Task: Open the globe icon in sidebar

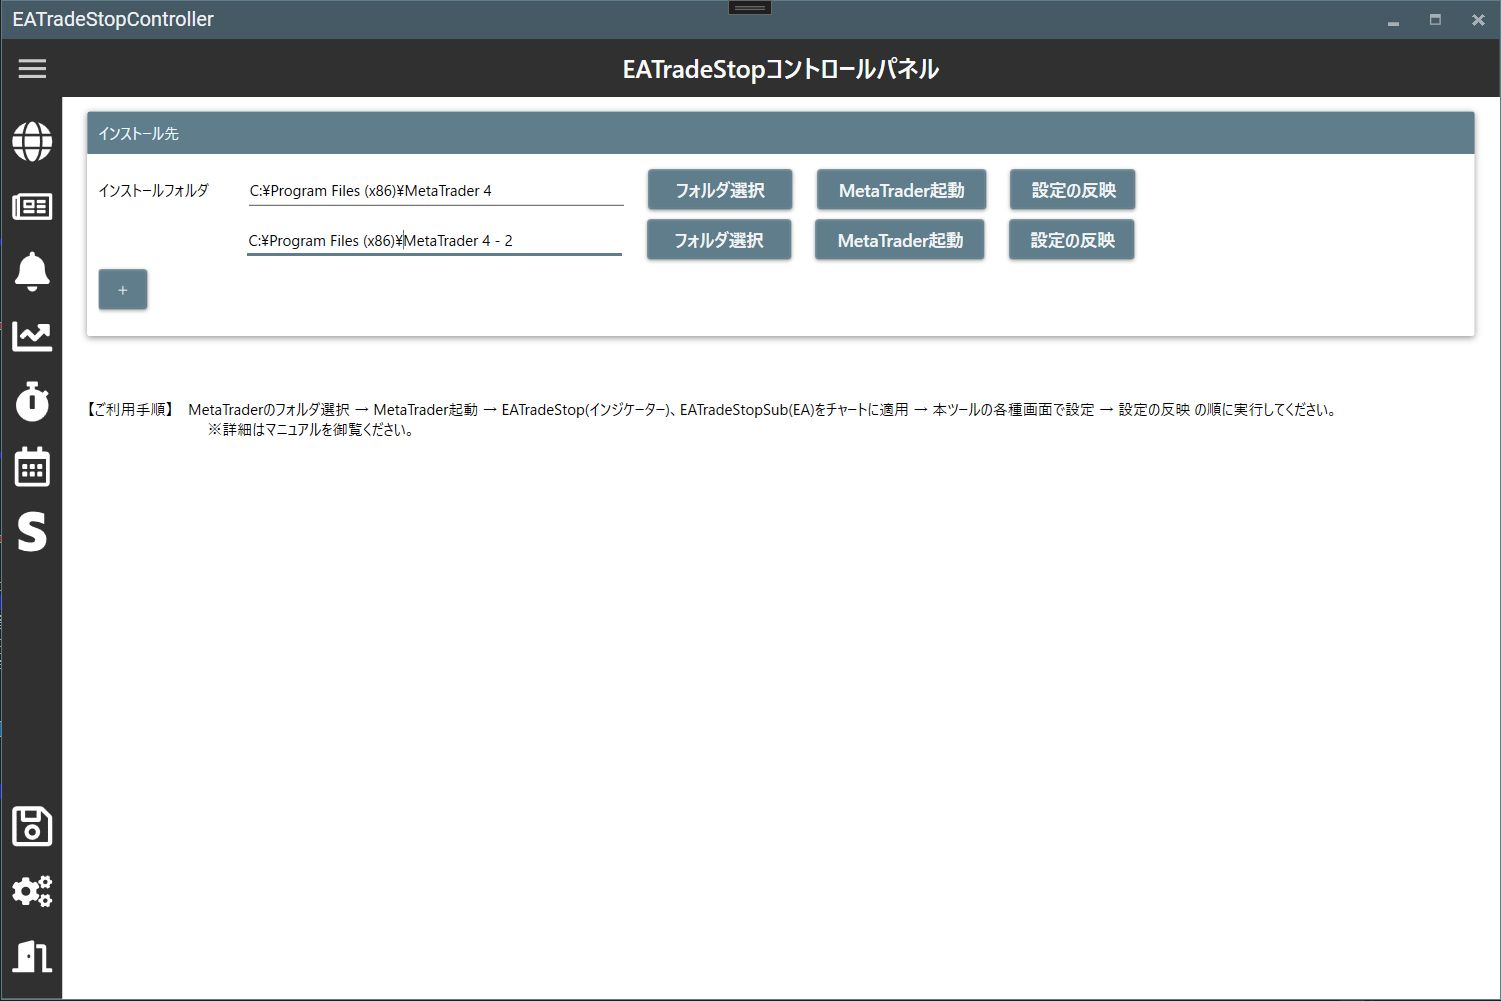Action: pos(32,141)
